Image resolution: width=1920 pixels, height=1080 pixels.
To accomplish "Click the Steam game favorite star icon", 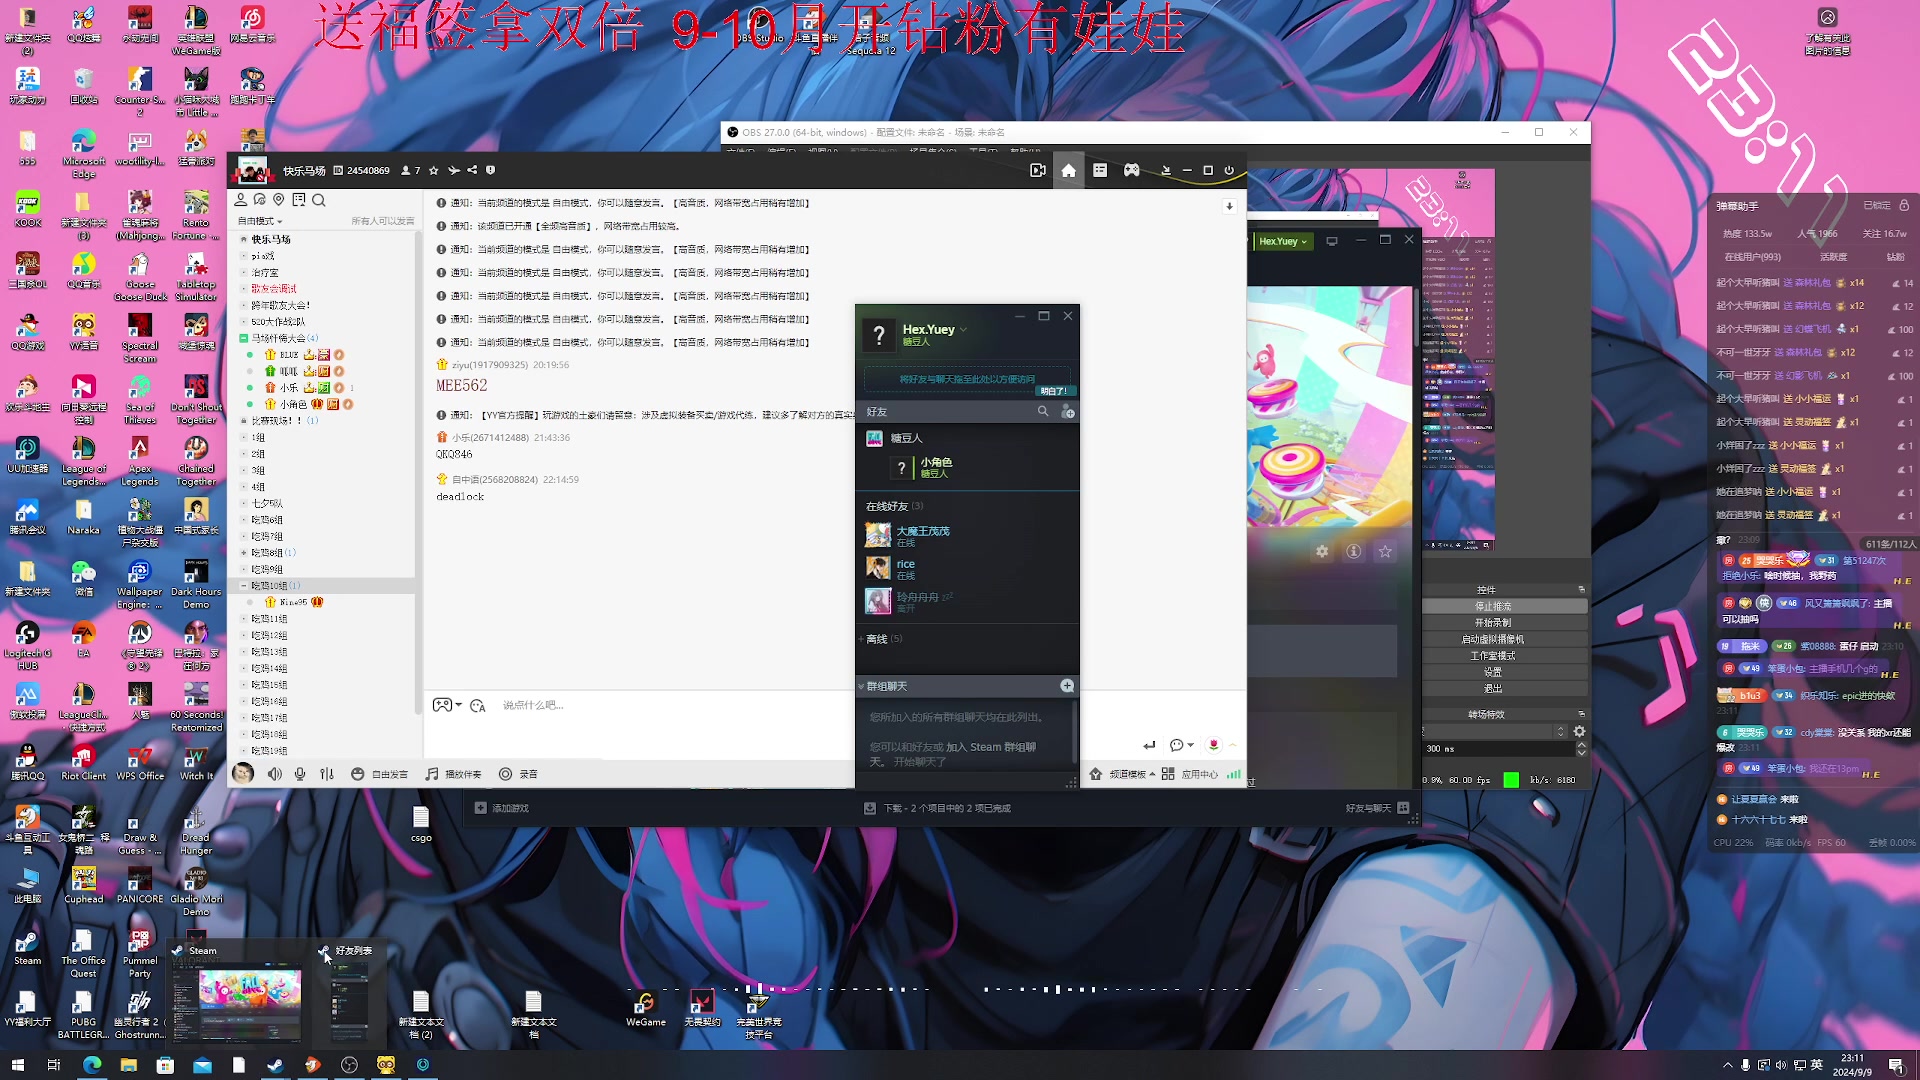I will pyautogui.click(x=1385, y=551).
